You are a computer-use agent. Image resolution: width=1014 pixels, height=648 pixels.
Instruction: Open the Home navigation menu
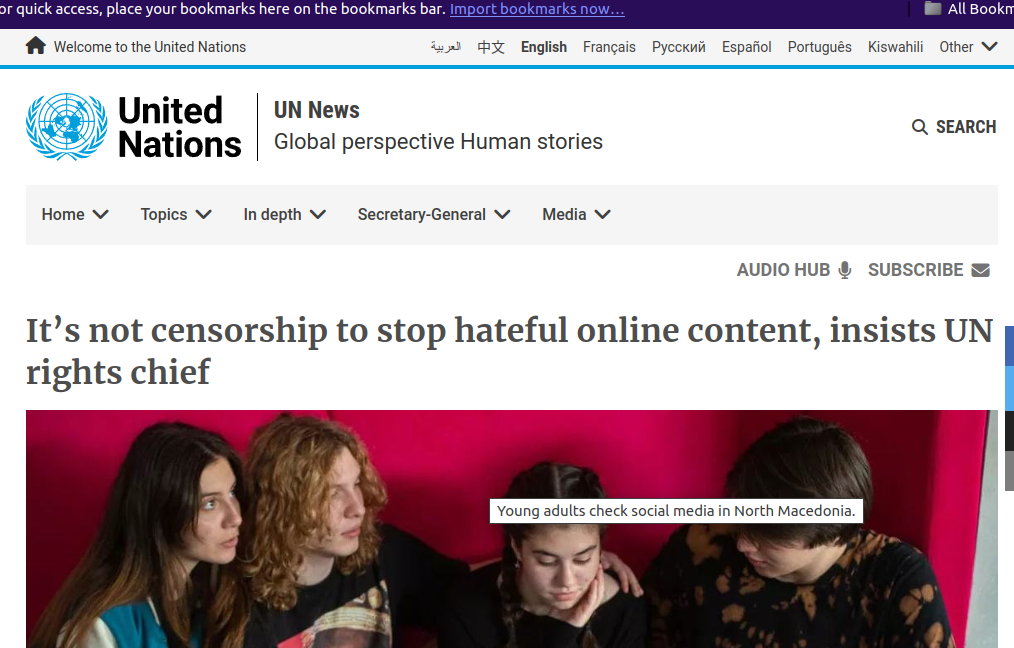point(75,215)
